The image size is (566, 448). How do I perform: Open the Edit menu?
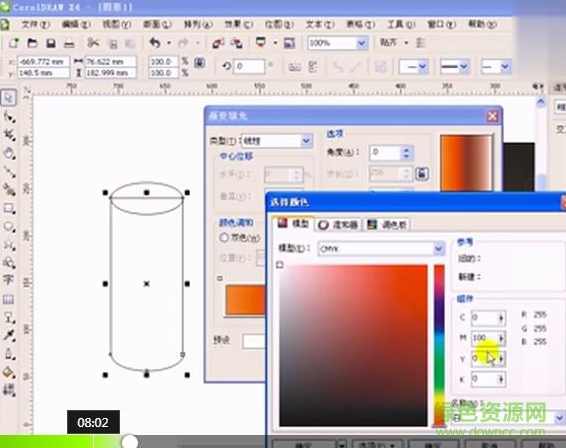tap(75, 24)
